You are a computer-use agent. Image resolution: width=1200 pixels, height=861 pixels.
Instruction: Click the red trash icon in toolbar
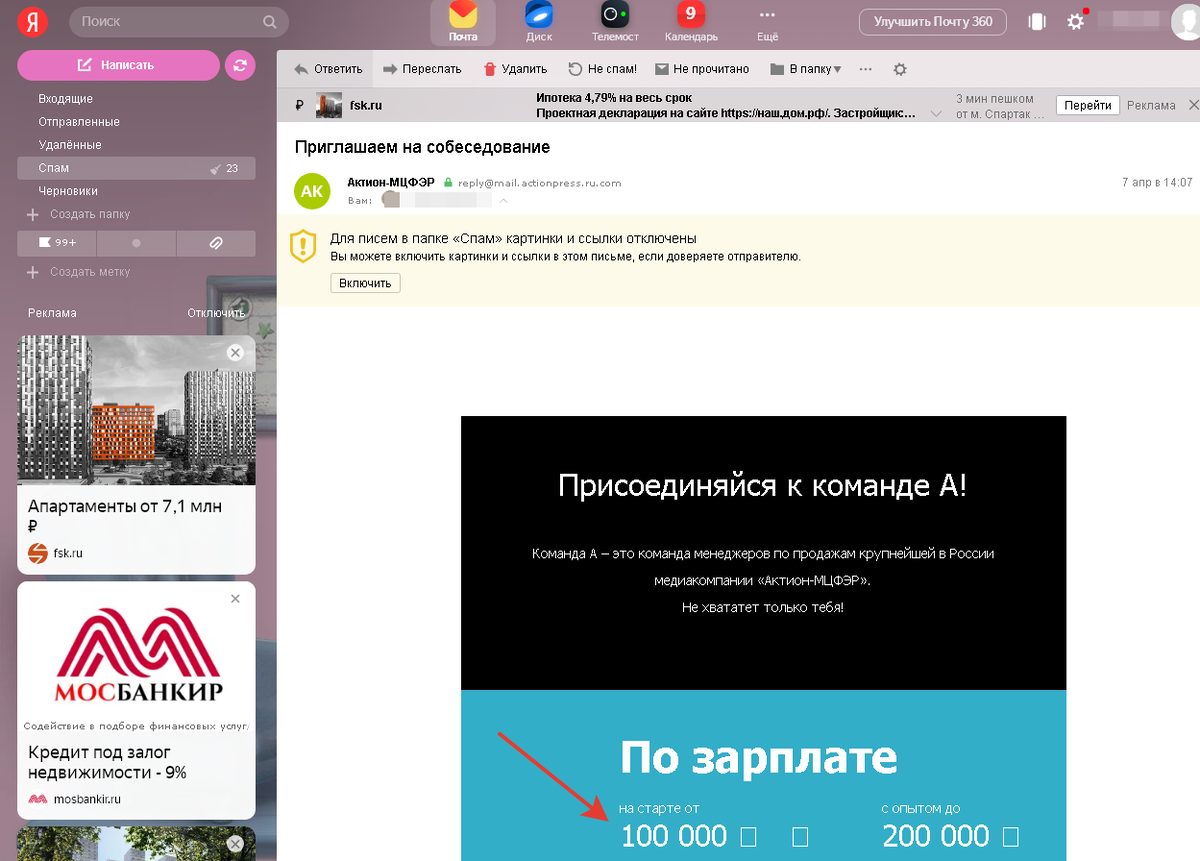coord(490,69)
